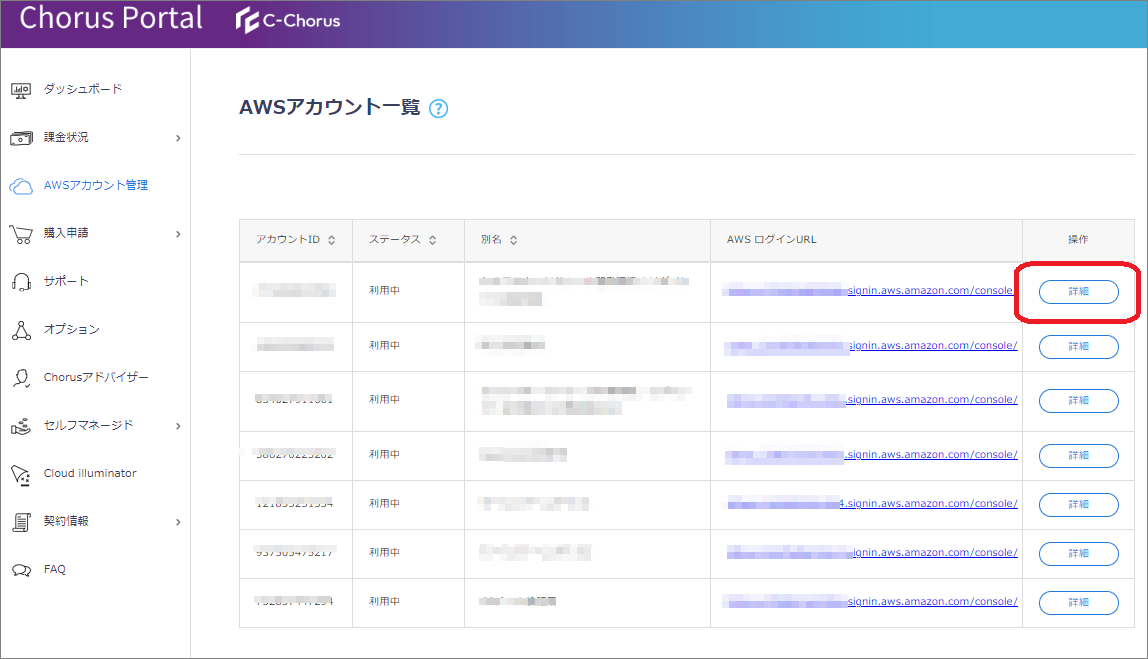Viewport: 1148px width, 659px height.
Task: Open the オプション menu item
Action: [x=71, y=330]
